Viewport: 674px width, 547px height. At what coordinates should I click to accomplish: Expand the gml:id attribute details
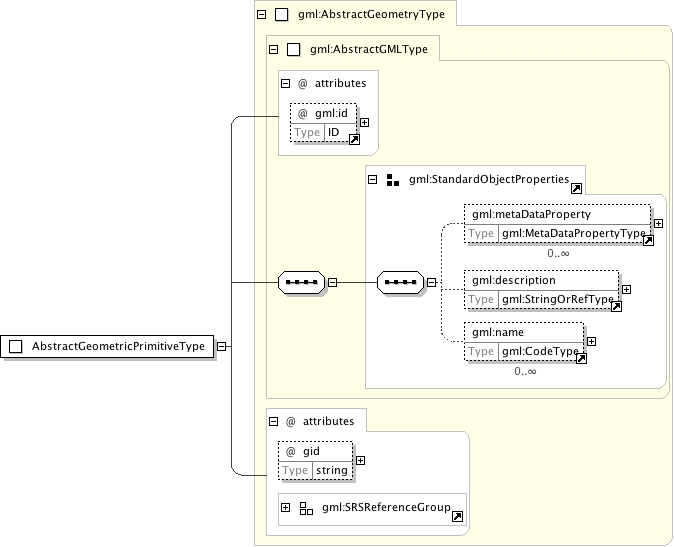point(364,123)
